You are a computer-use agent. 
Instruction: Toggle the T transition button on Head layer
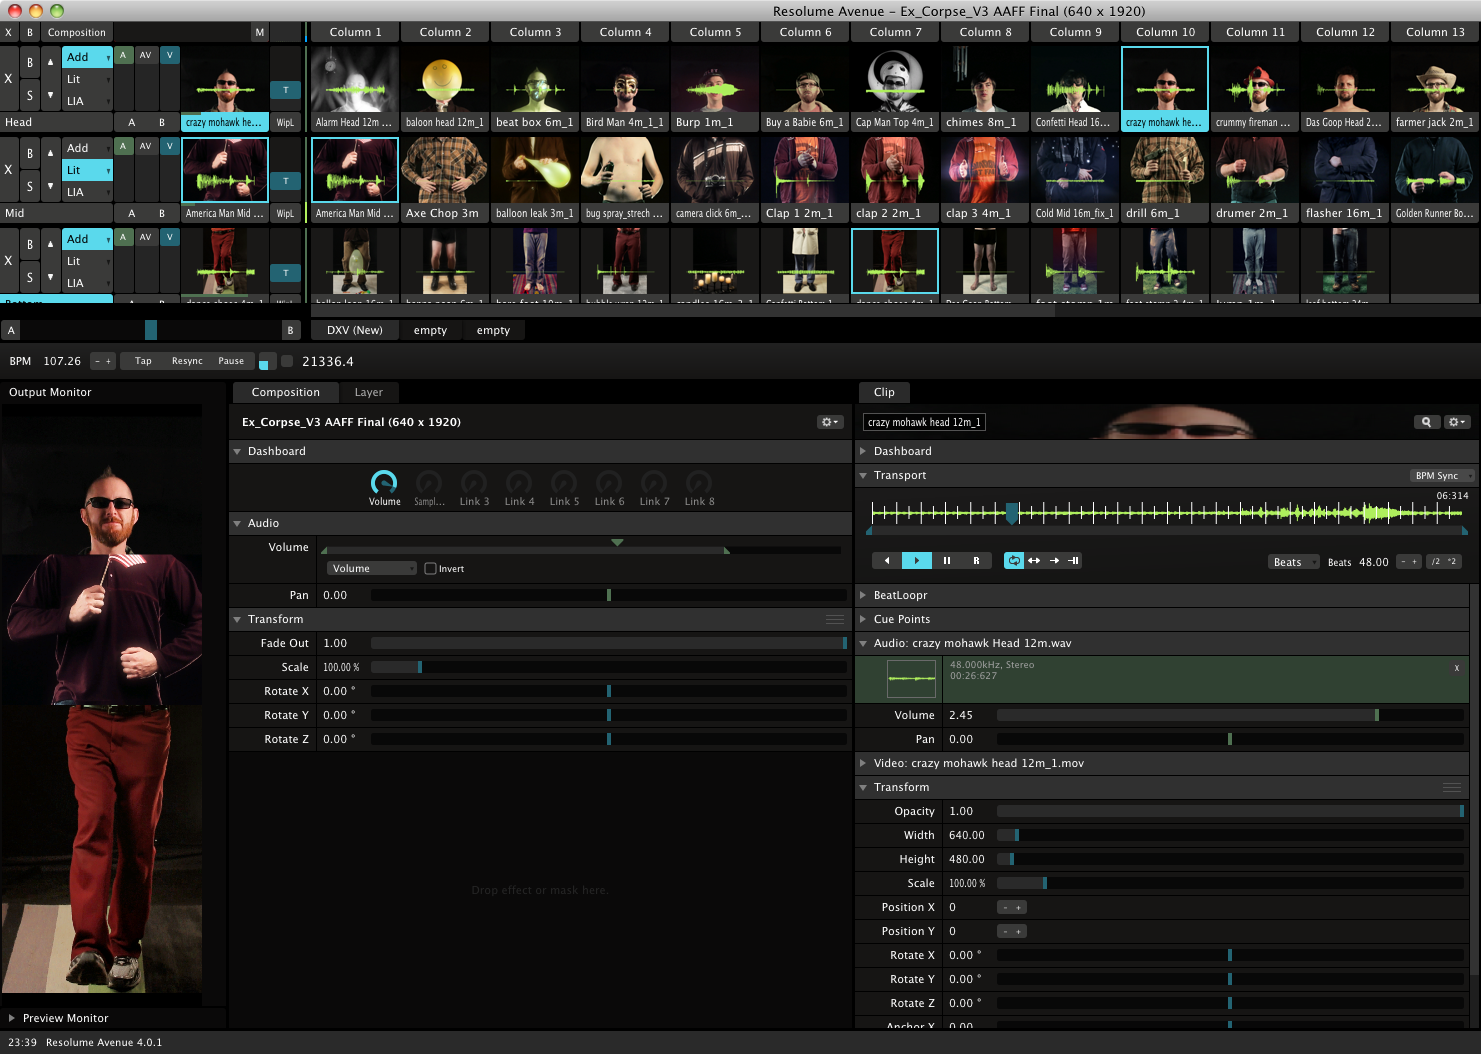click(x=285, y=90)
